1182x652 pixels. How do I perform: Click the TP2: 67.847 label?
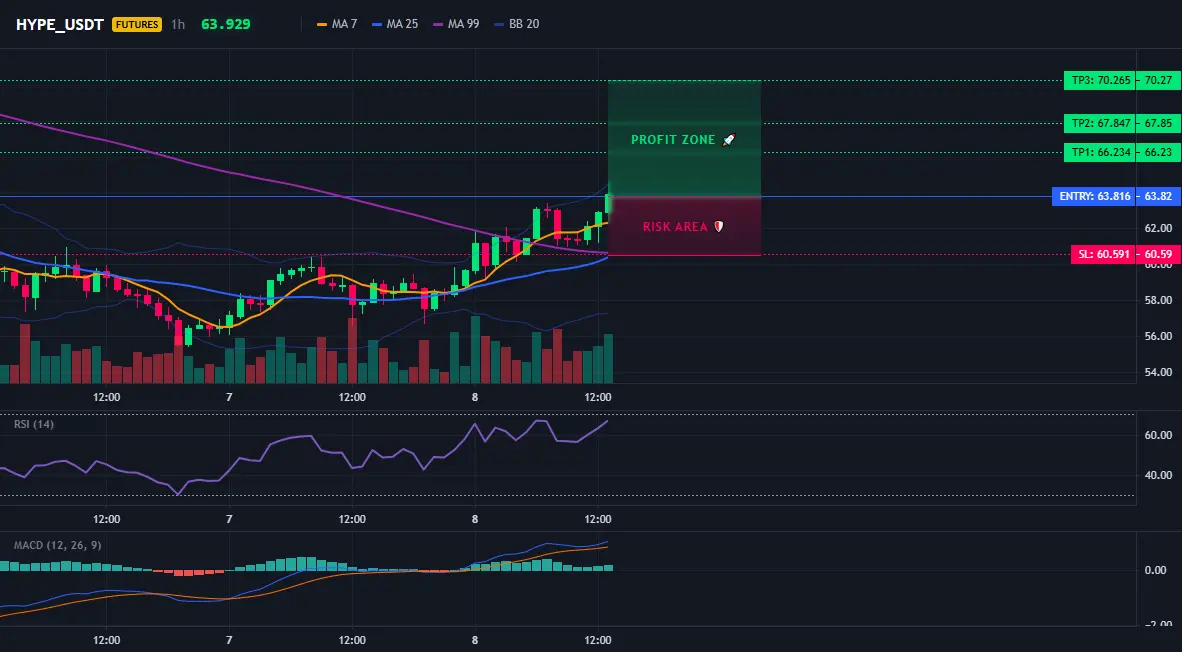[1101, 123]
